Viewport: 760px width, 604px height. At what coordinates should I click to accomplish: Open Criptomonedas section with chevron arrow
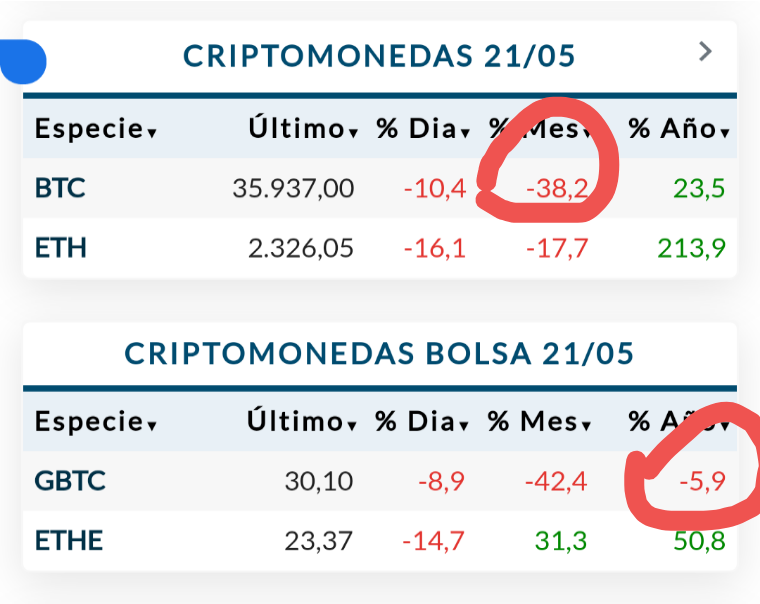pos(705,51)
